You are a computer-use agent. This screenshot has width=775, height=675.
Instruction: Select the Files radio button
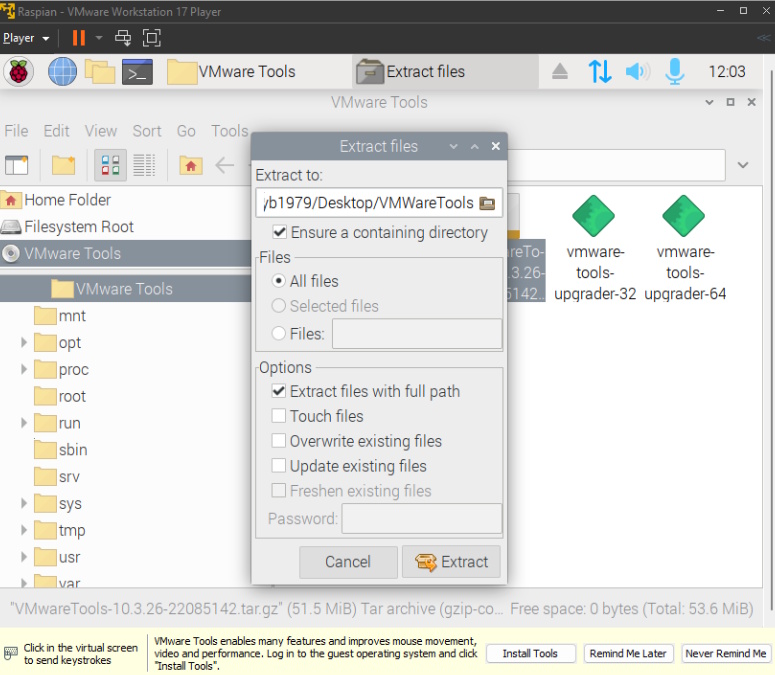[x=278, y=334]
